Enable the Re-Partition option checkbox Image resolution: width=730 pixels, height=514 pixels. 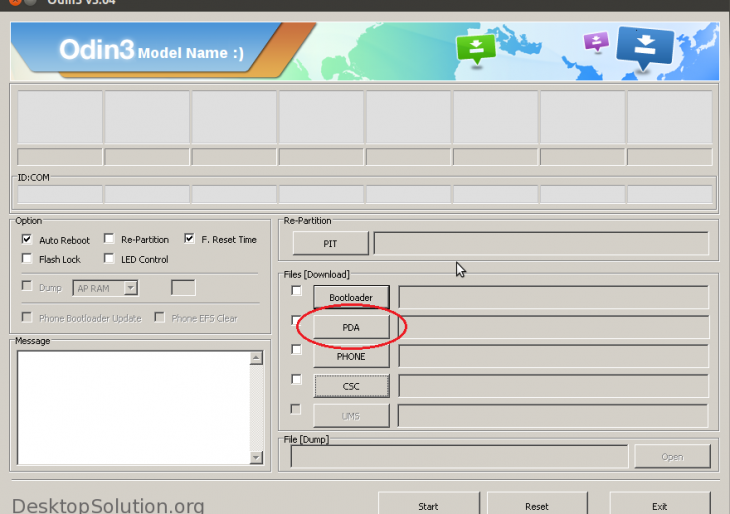tap(109, 239)
